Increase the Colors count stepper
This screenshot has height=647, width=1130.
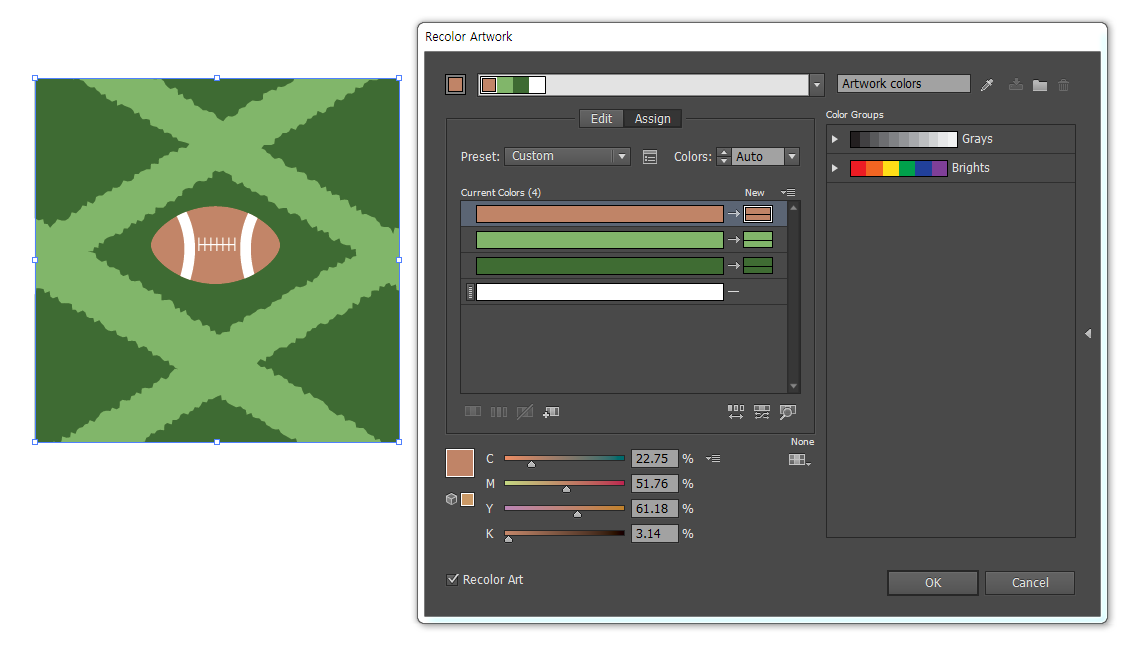click(x=724, y=152)
